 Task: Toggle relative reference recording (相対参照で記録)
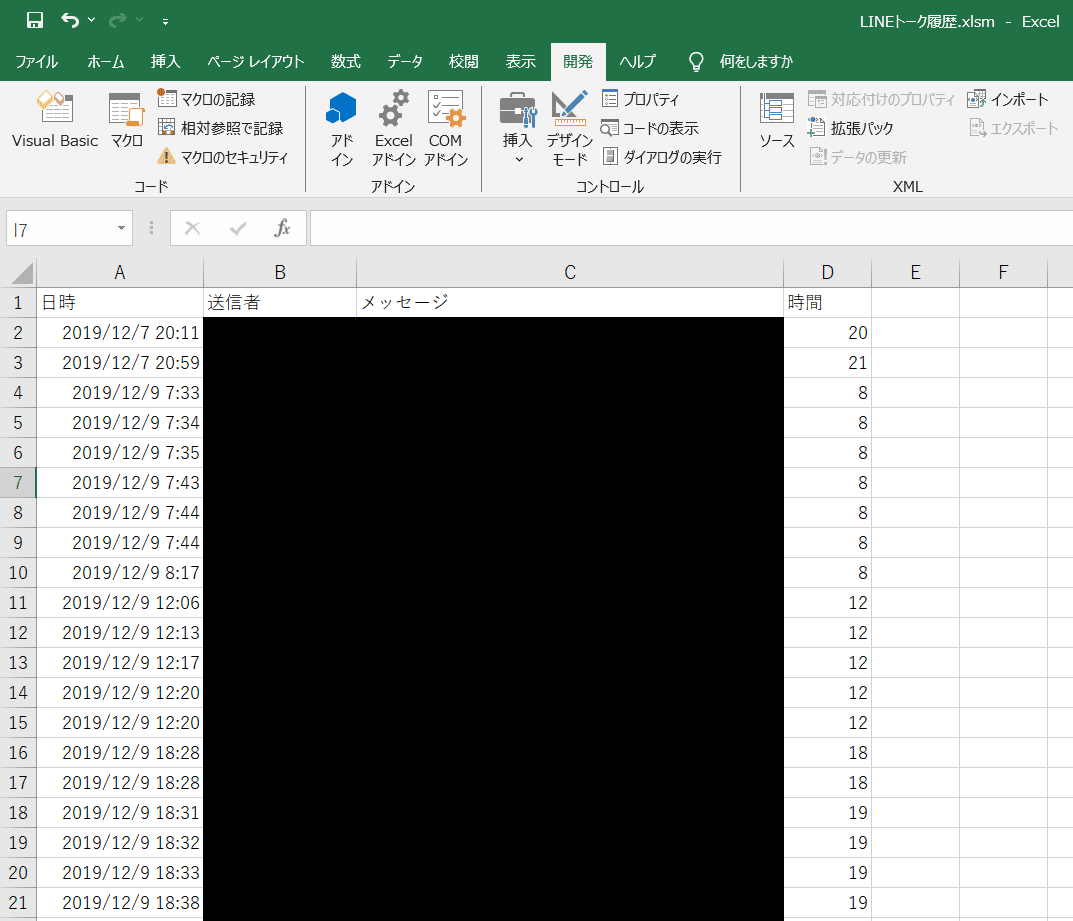tap(220, 128)
